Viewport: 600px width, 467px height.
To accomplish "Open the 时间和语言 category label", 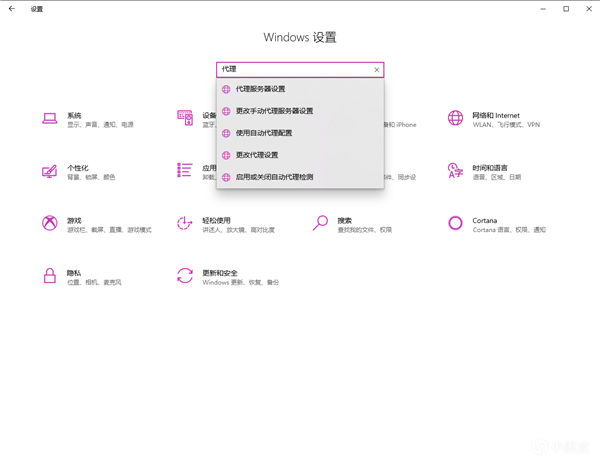I will (490, 168).
